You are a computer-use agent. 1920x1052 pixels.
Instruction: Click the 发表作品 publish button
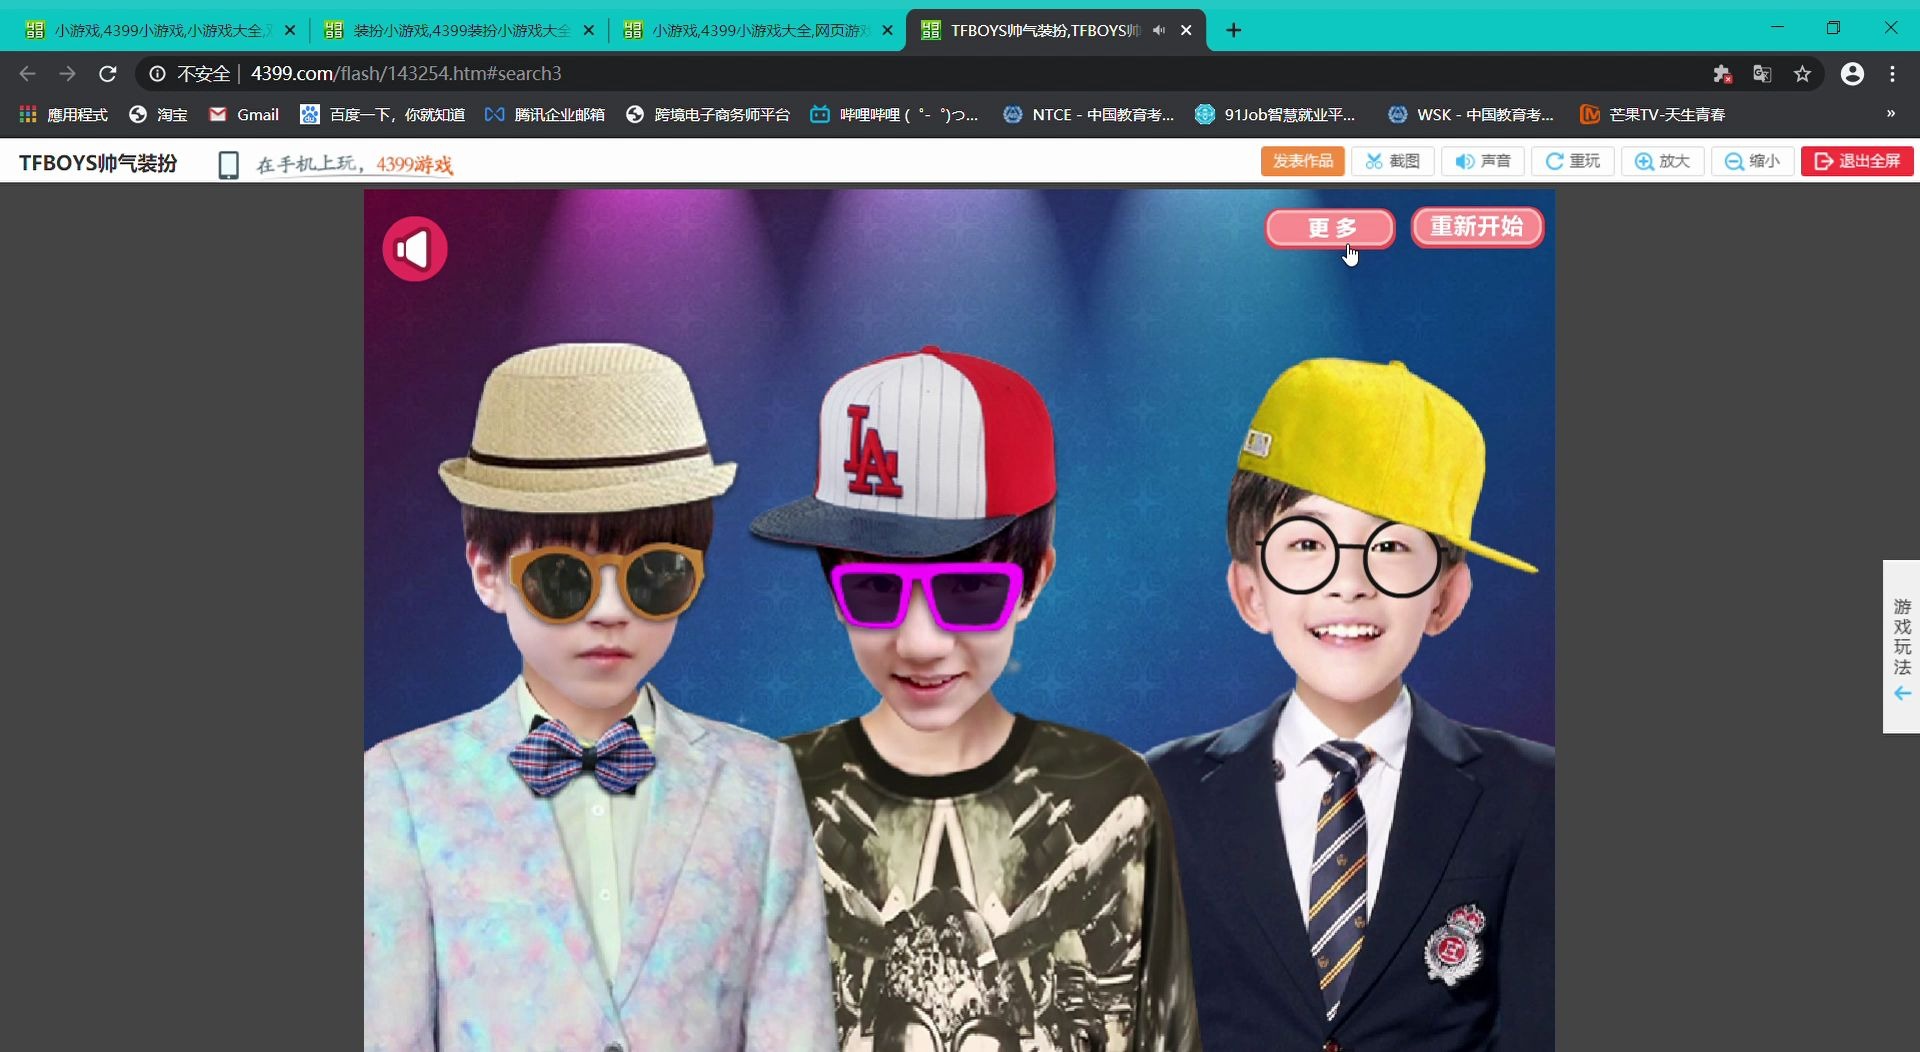click(1302, 161)
